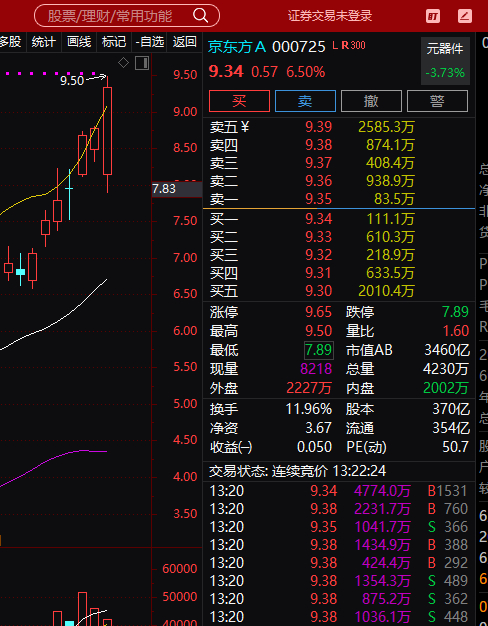Click 换手 value 11.96%
Image resolution: width=488 pixels, height=626 pixels.
point(309,409)
